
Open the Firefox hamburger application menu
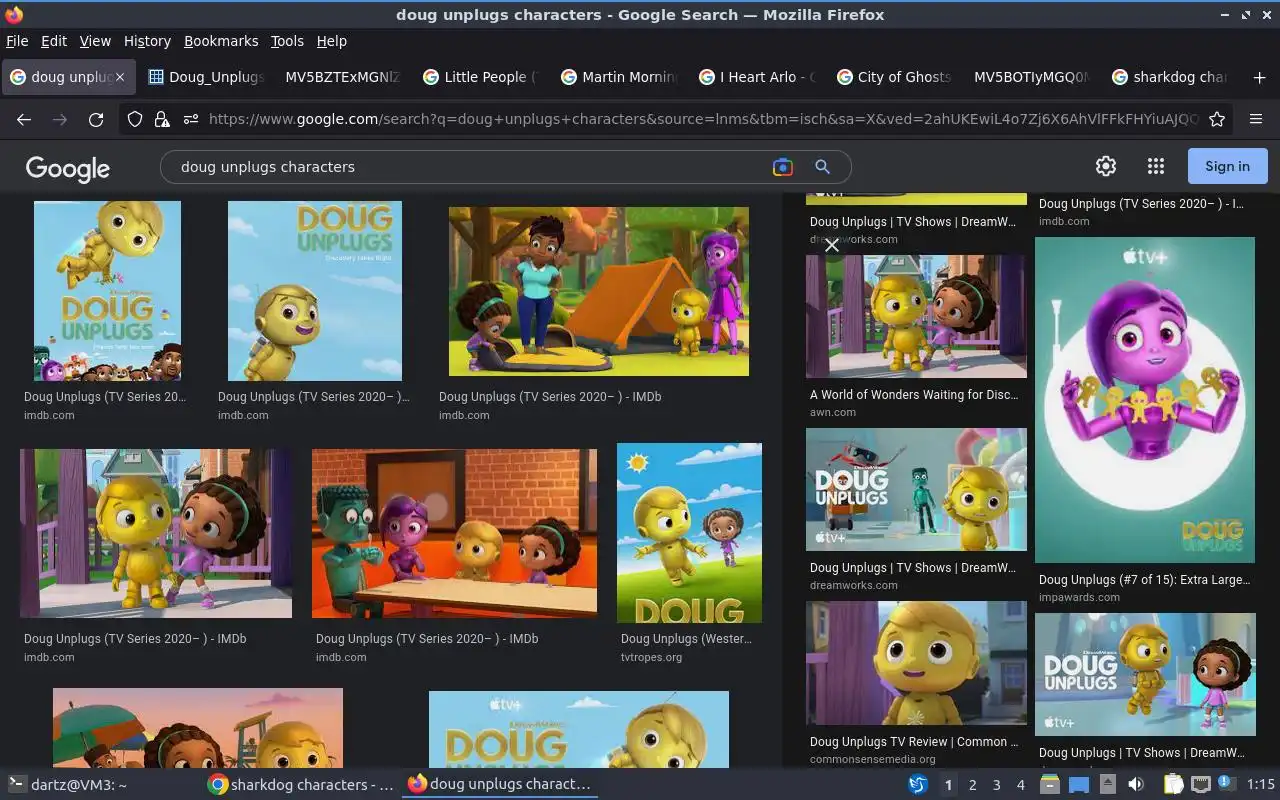pos(1256,119)
